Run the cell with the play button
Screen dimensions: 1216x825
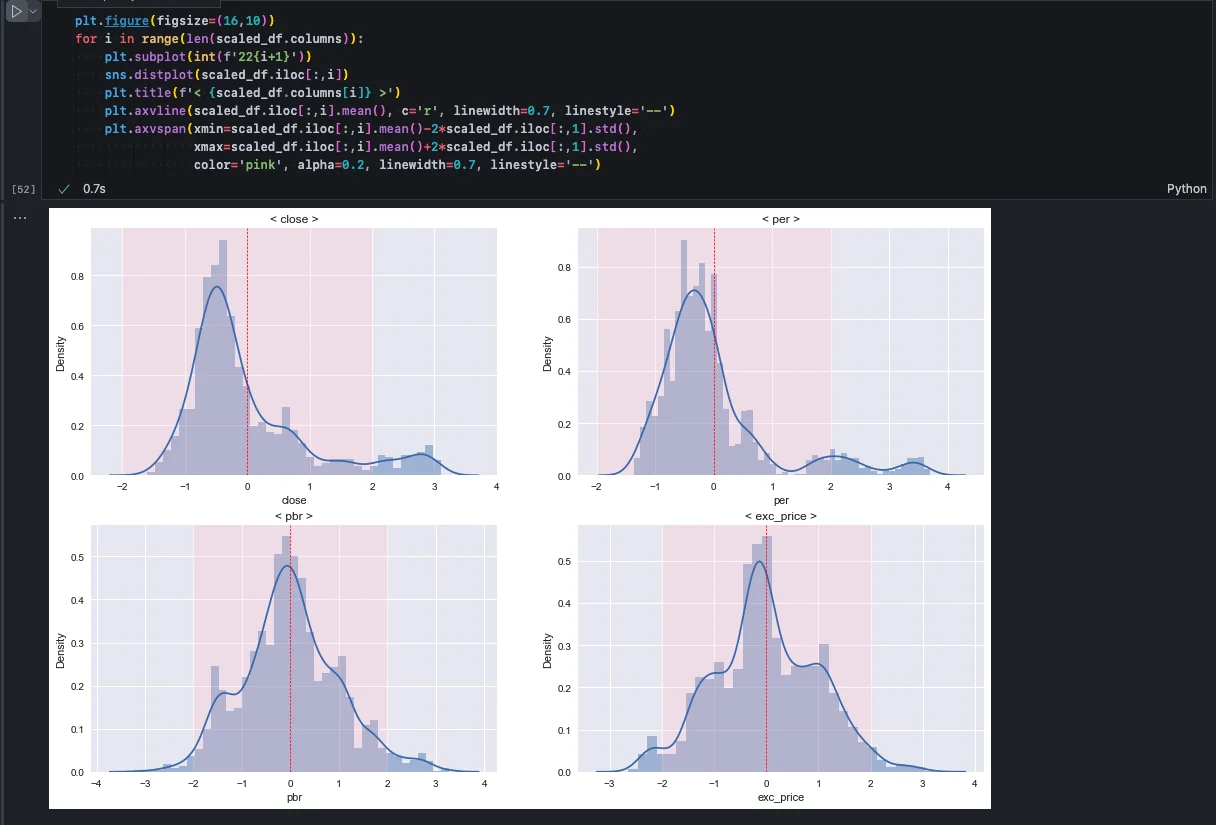point(16,11)
